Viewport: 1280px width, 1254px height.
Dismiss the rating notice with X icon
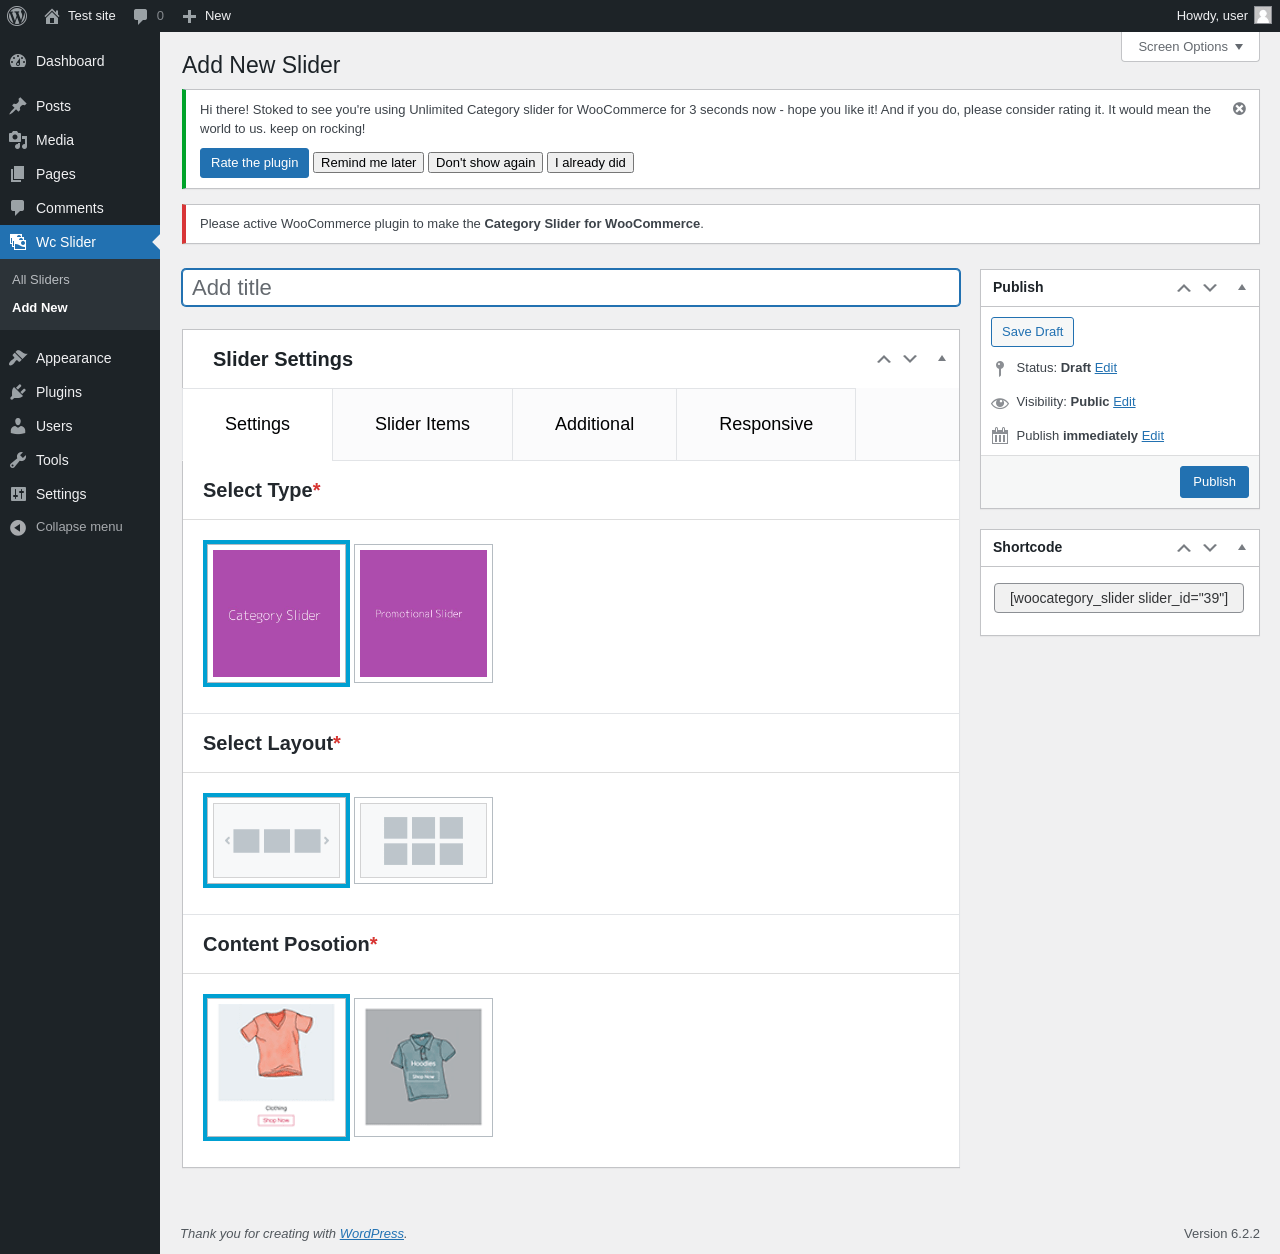[x=1239, y=108]
